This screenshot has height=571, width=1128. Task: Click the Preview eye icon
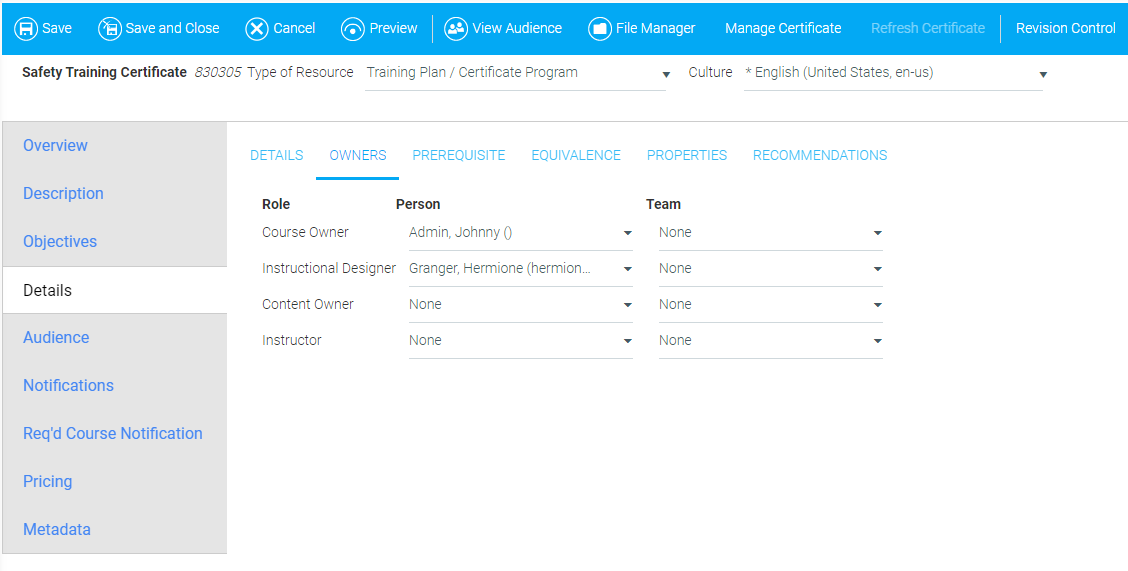click(352, 29)
